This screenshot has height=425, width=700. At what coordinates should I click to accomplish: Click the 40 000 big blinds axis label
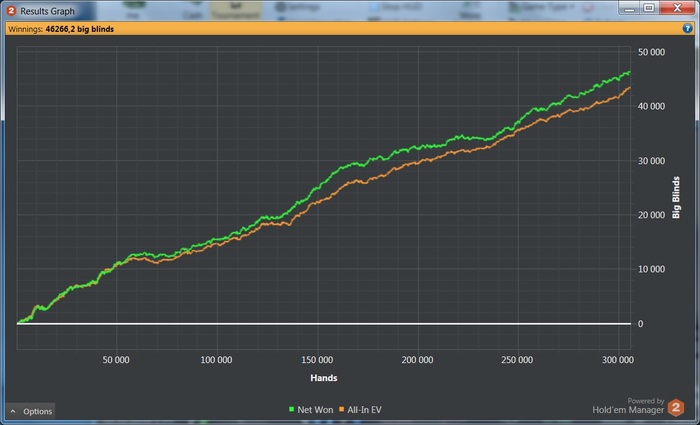pyautogui.click(x=651, y=106)
